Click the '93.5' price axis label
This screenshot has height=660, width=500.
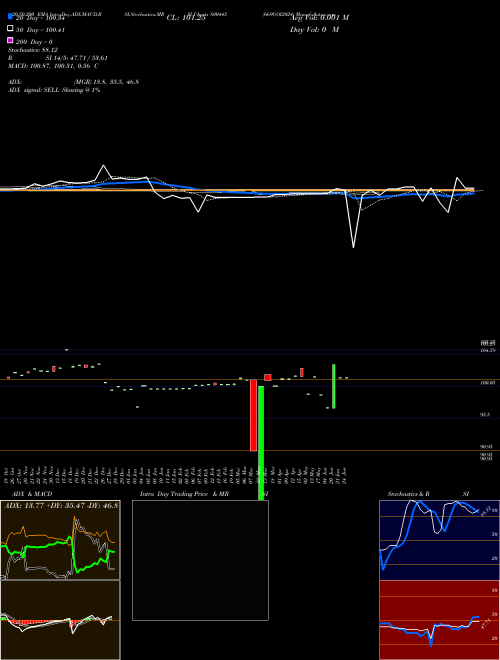coord(485,415)
